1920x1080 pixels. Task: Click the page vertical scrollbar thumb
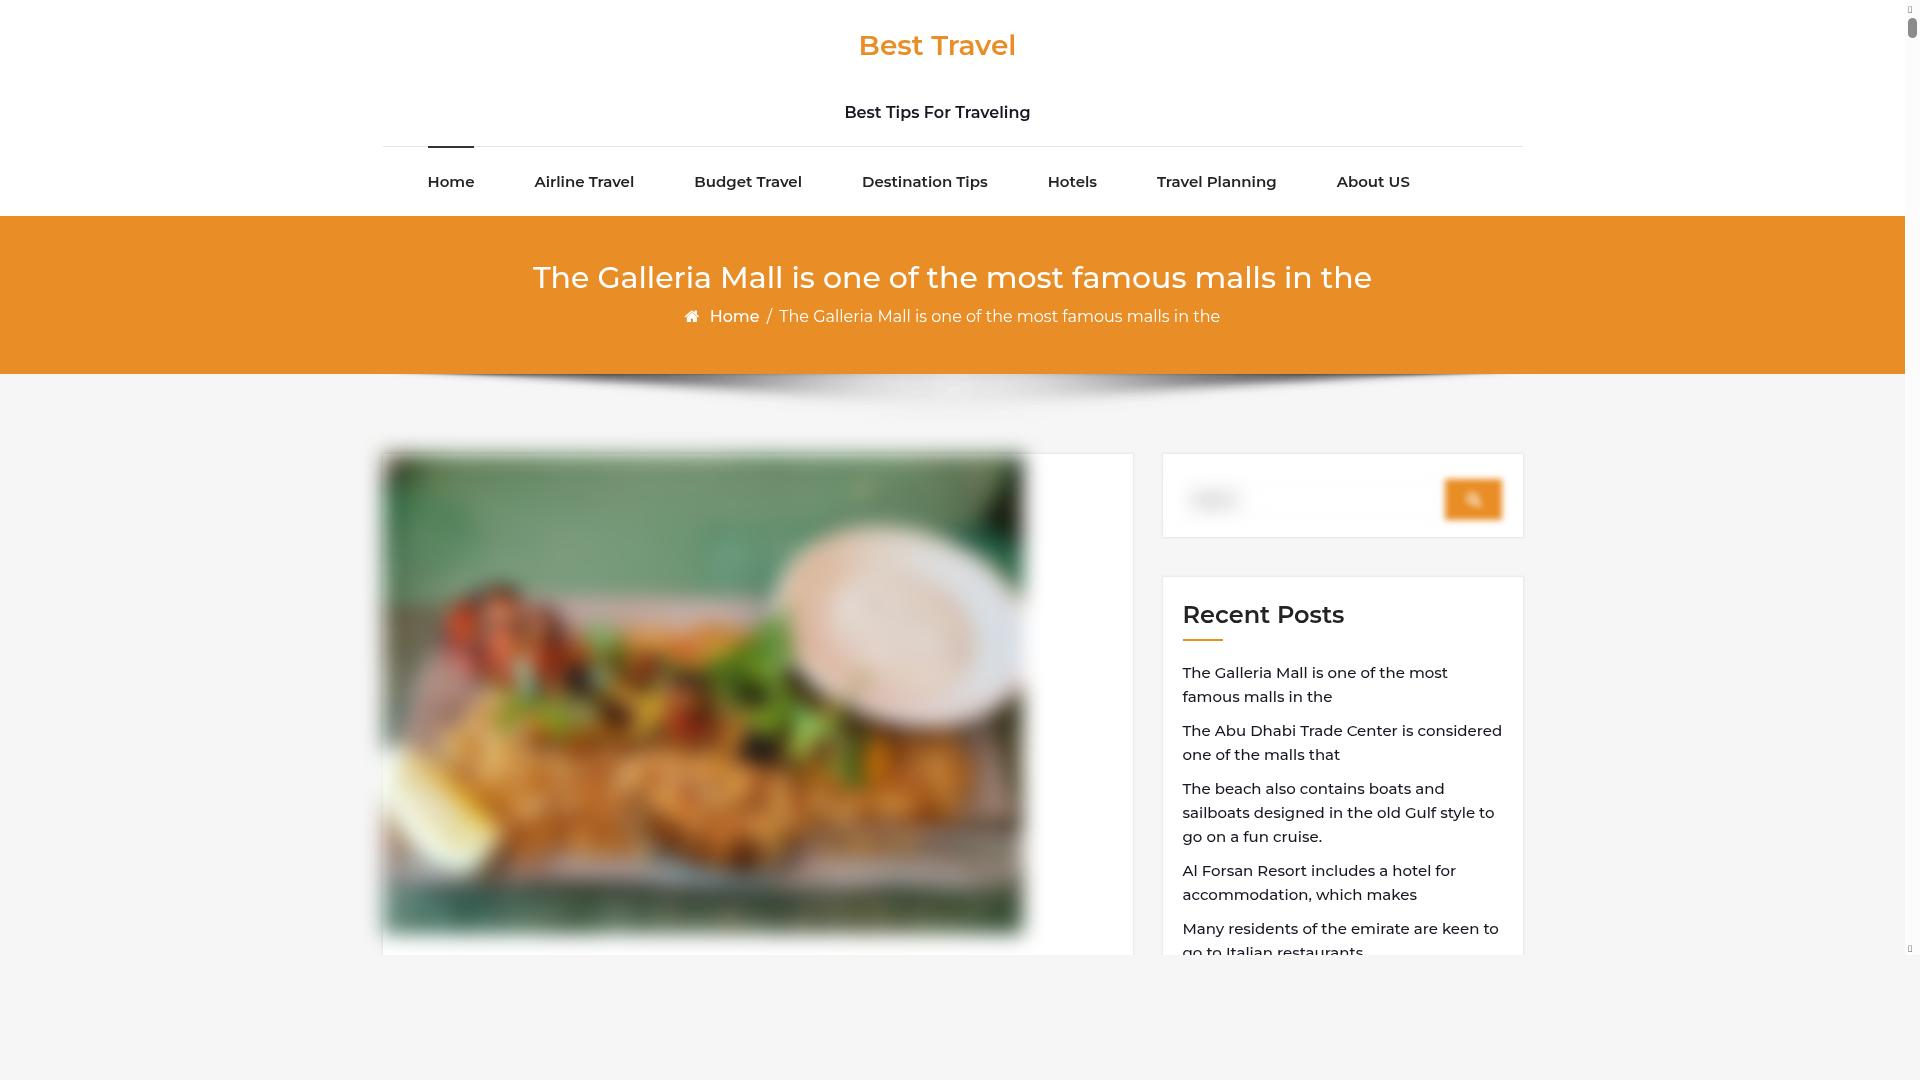1912,28
